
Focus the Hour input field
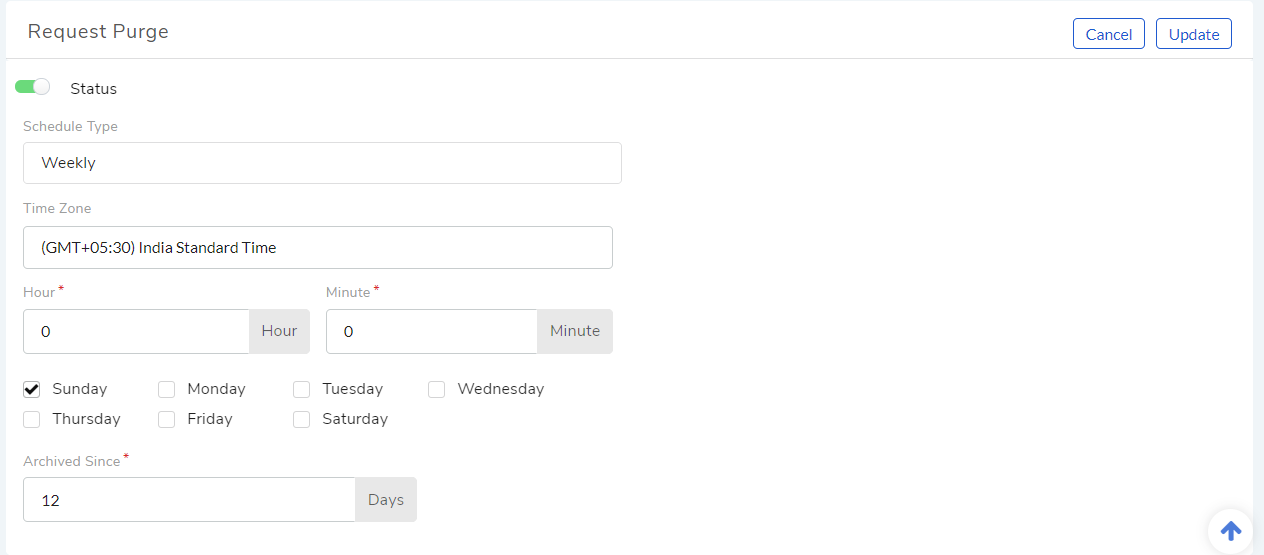tap(136, 331)
